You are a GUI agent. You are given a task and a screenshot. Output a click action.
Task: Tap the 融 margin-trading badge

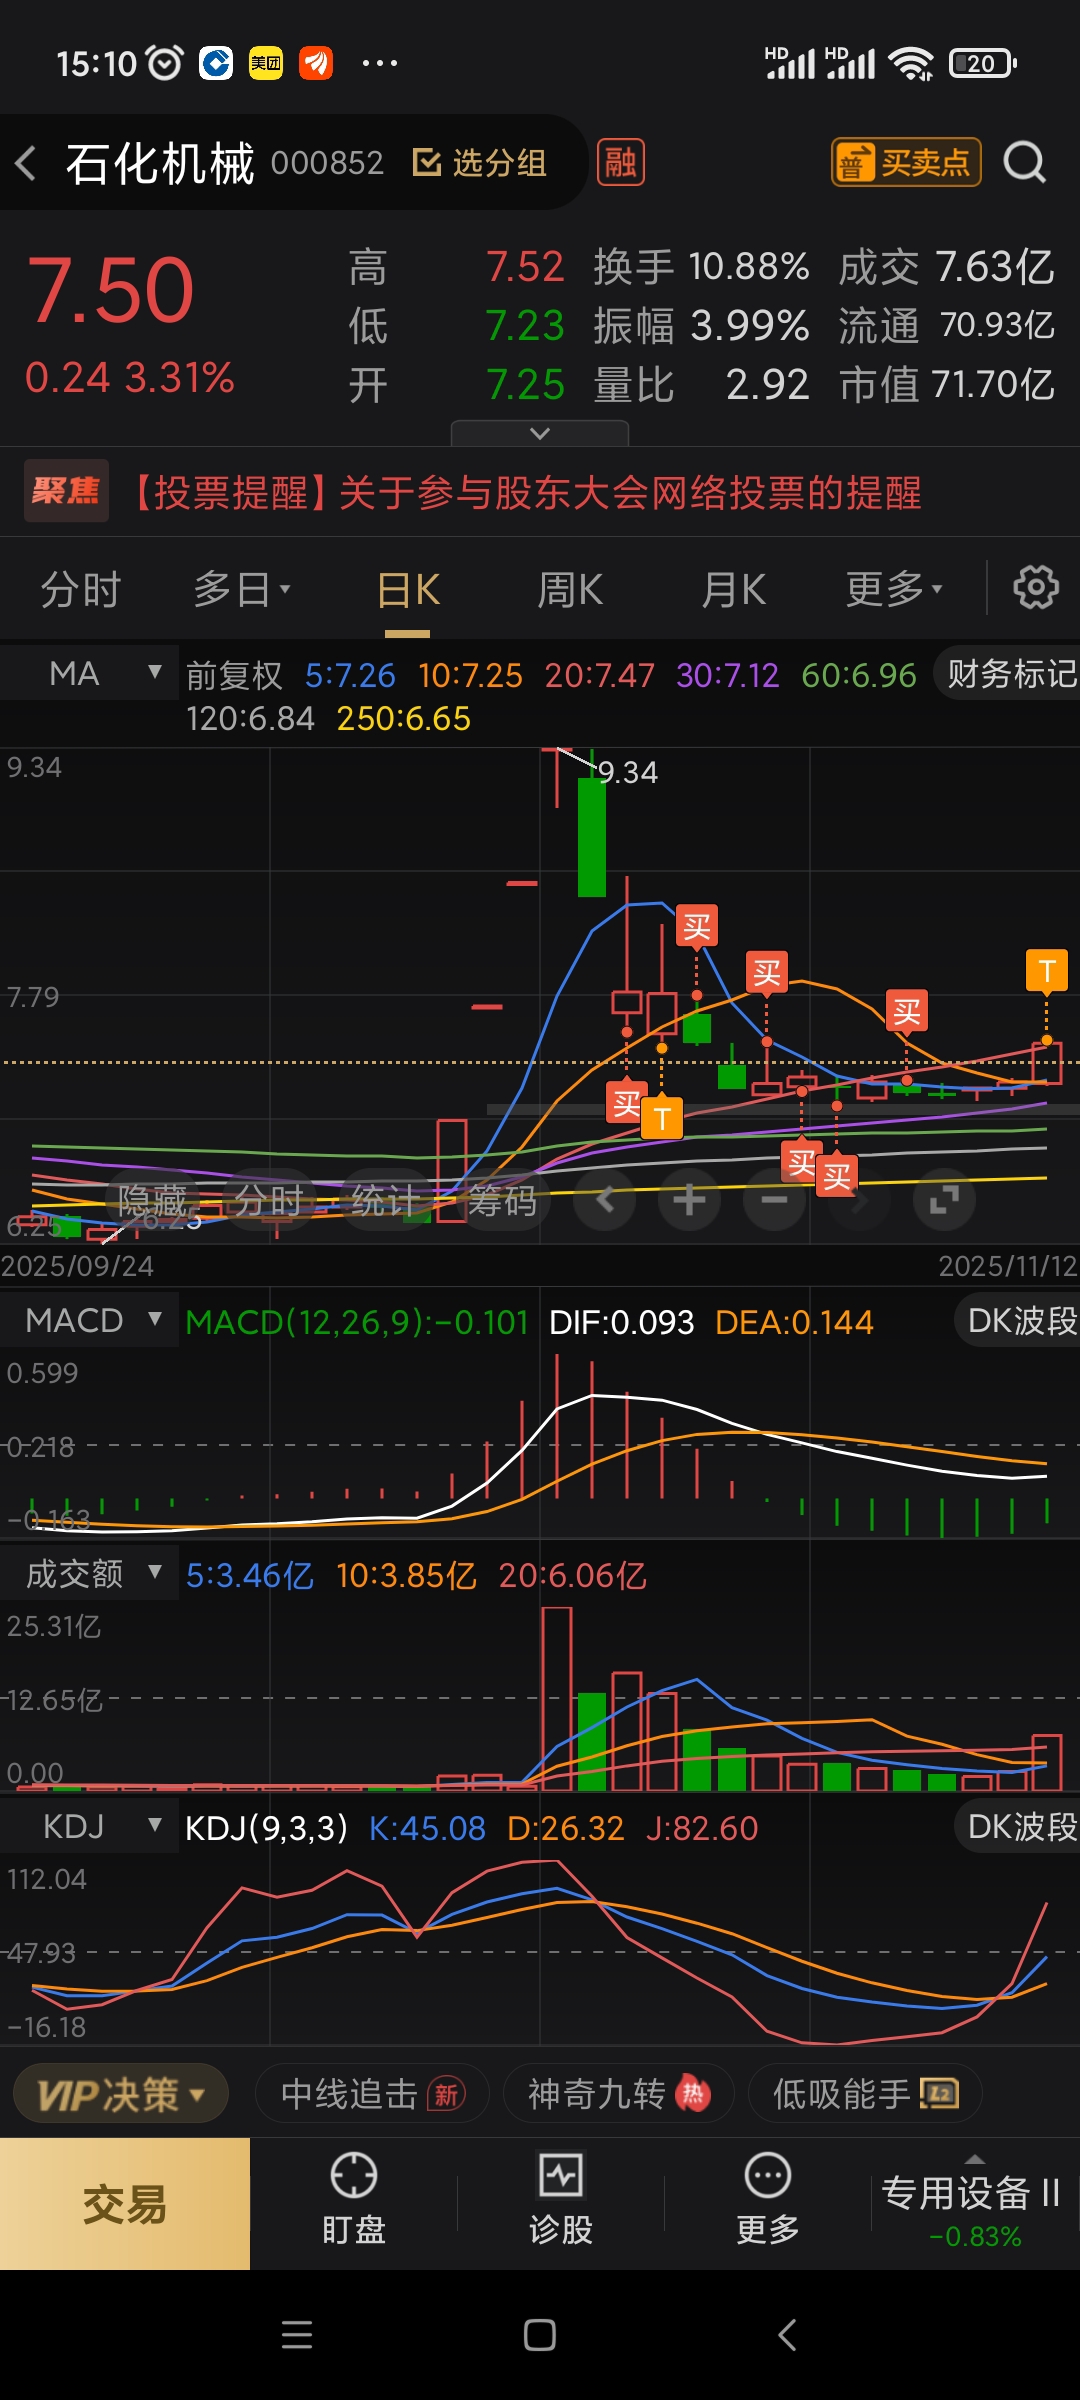coord(620,162)
